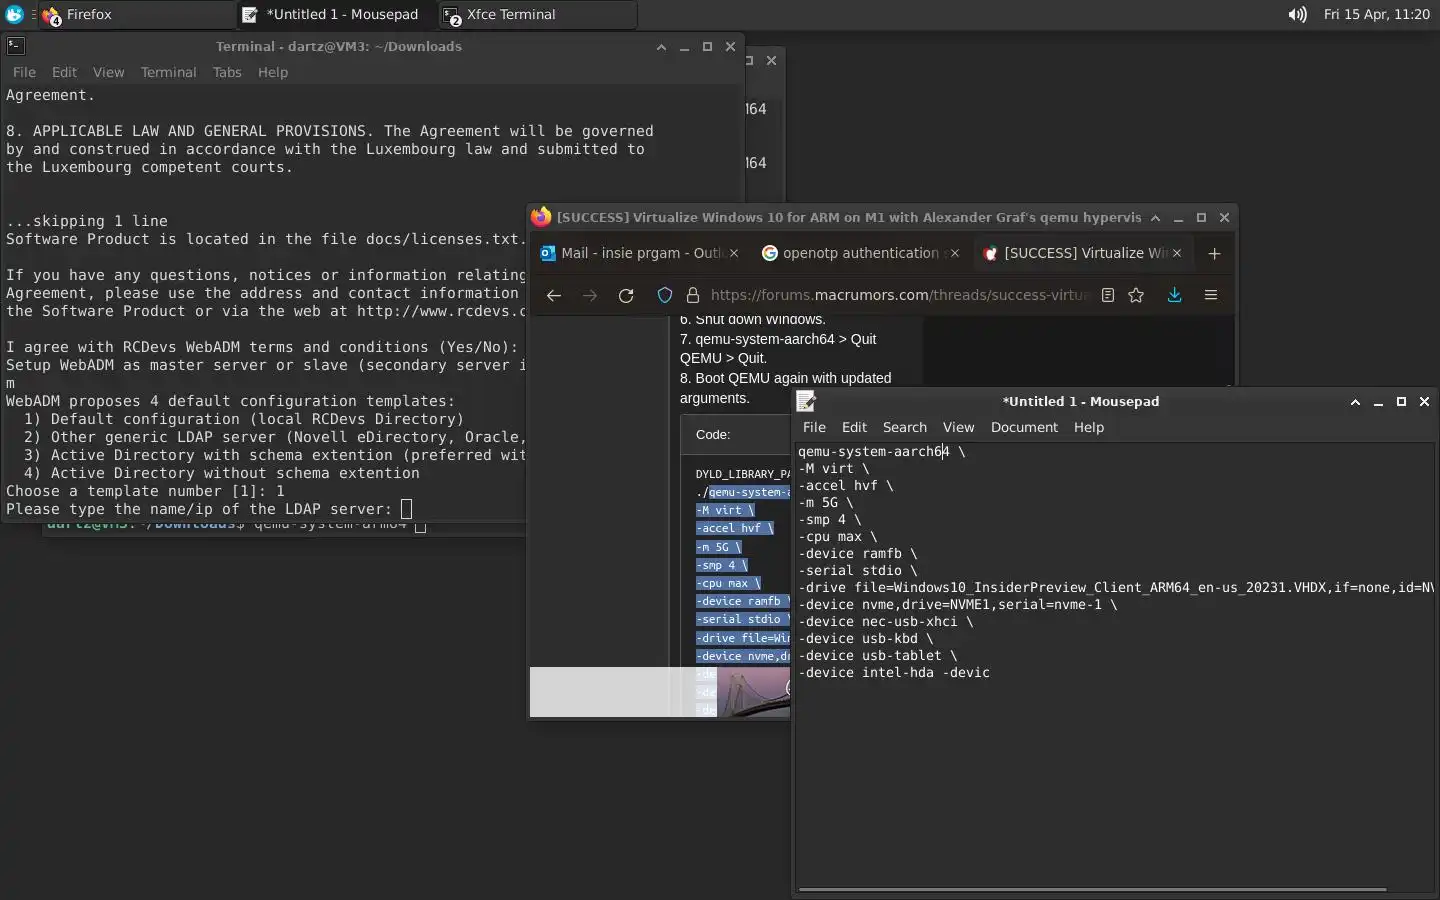Open the volume speaker icon in panel
This screenshot has width=1440, height=900.
click(x=1297, y=14)
